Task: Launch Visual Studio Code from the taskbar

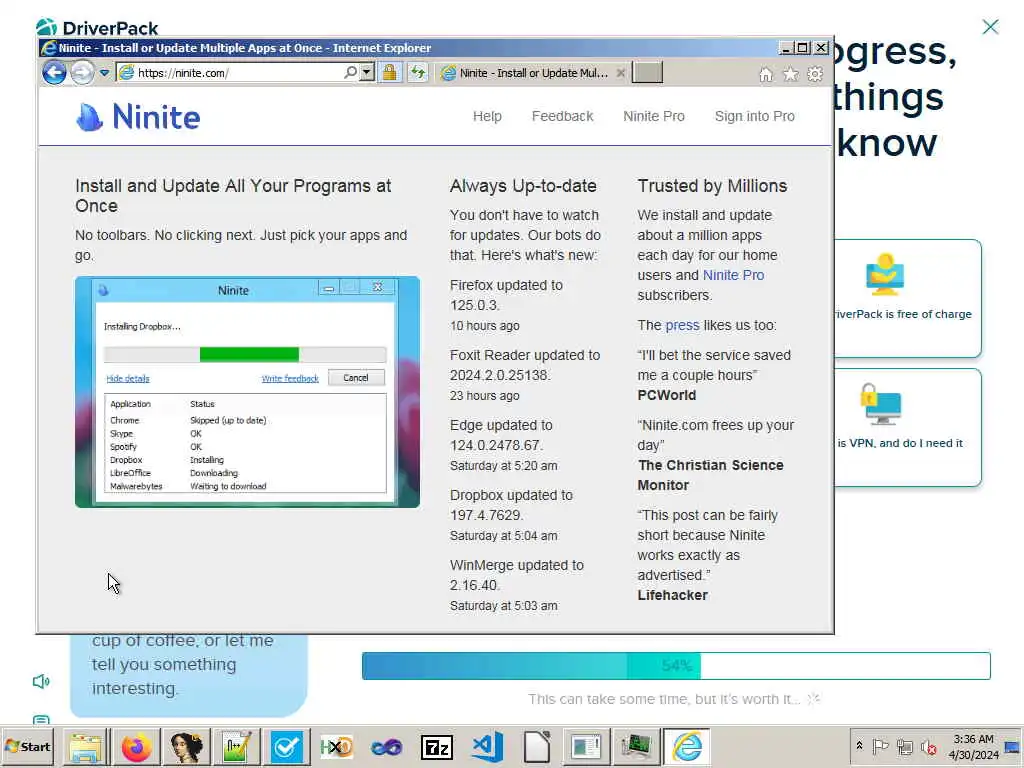Action: [487, 746]
